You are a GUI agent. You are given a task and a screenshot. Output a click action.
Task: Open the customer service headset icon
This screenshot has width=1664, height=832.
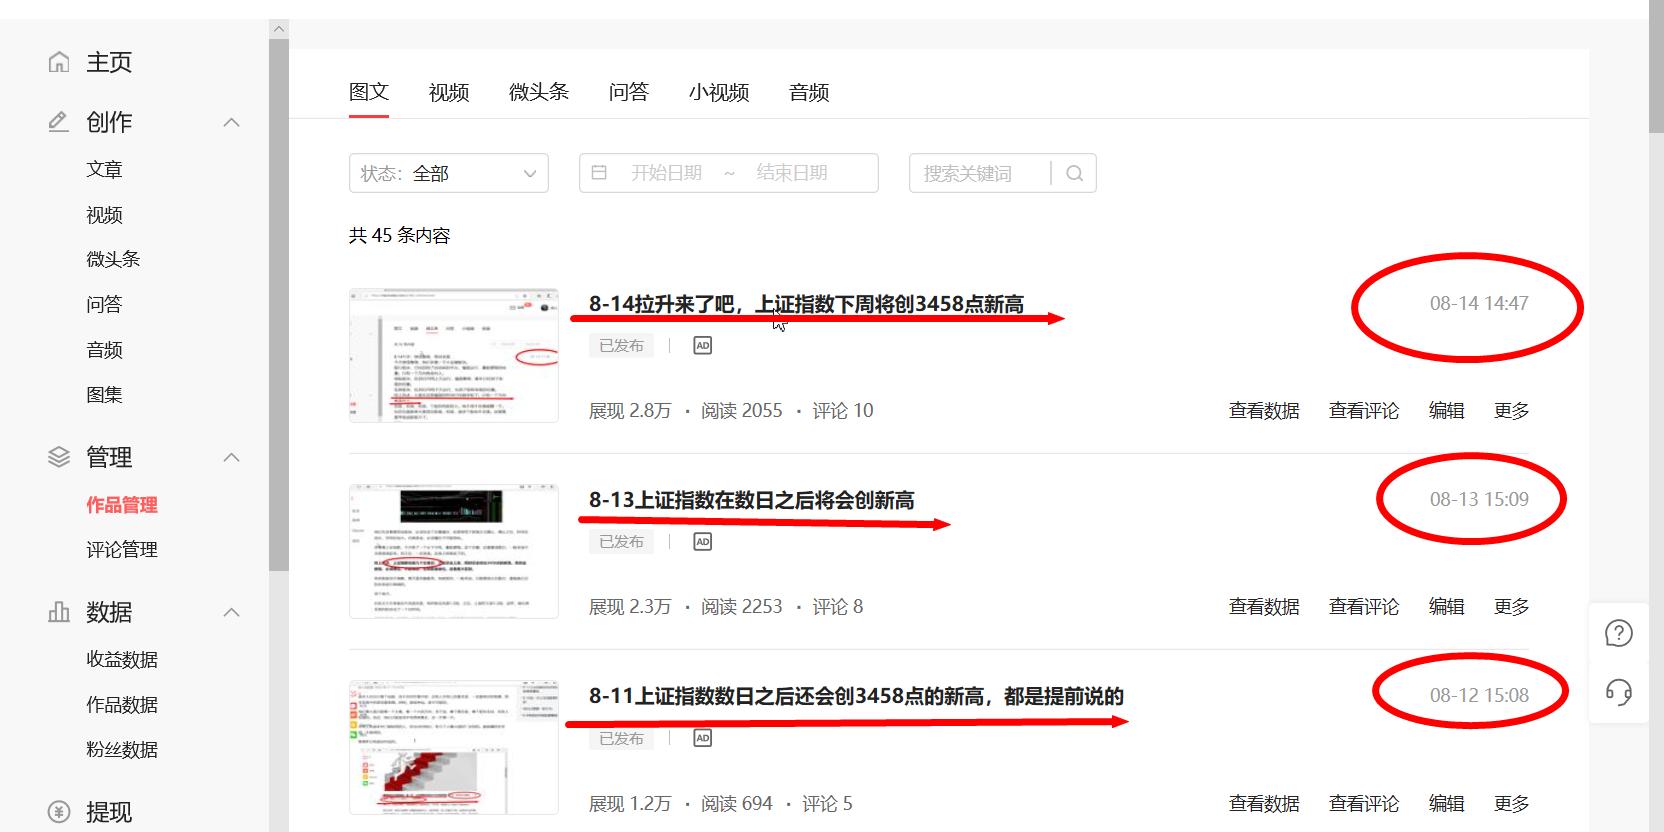click(x=1618, y=692)
